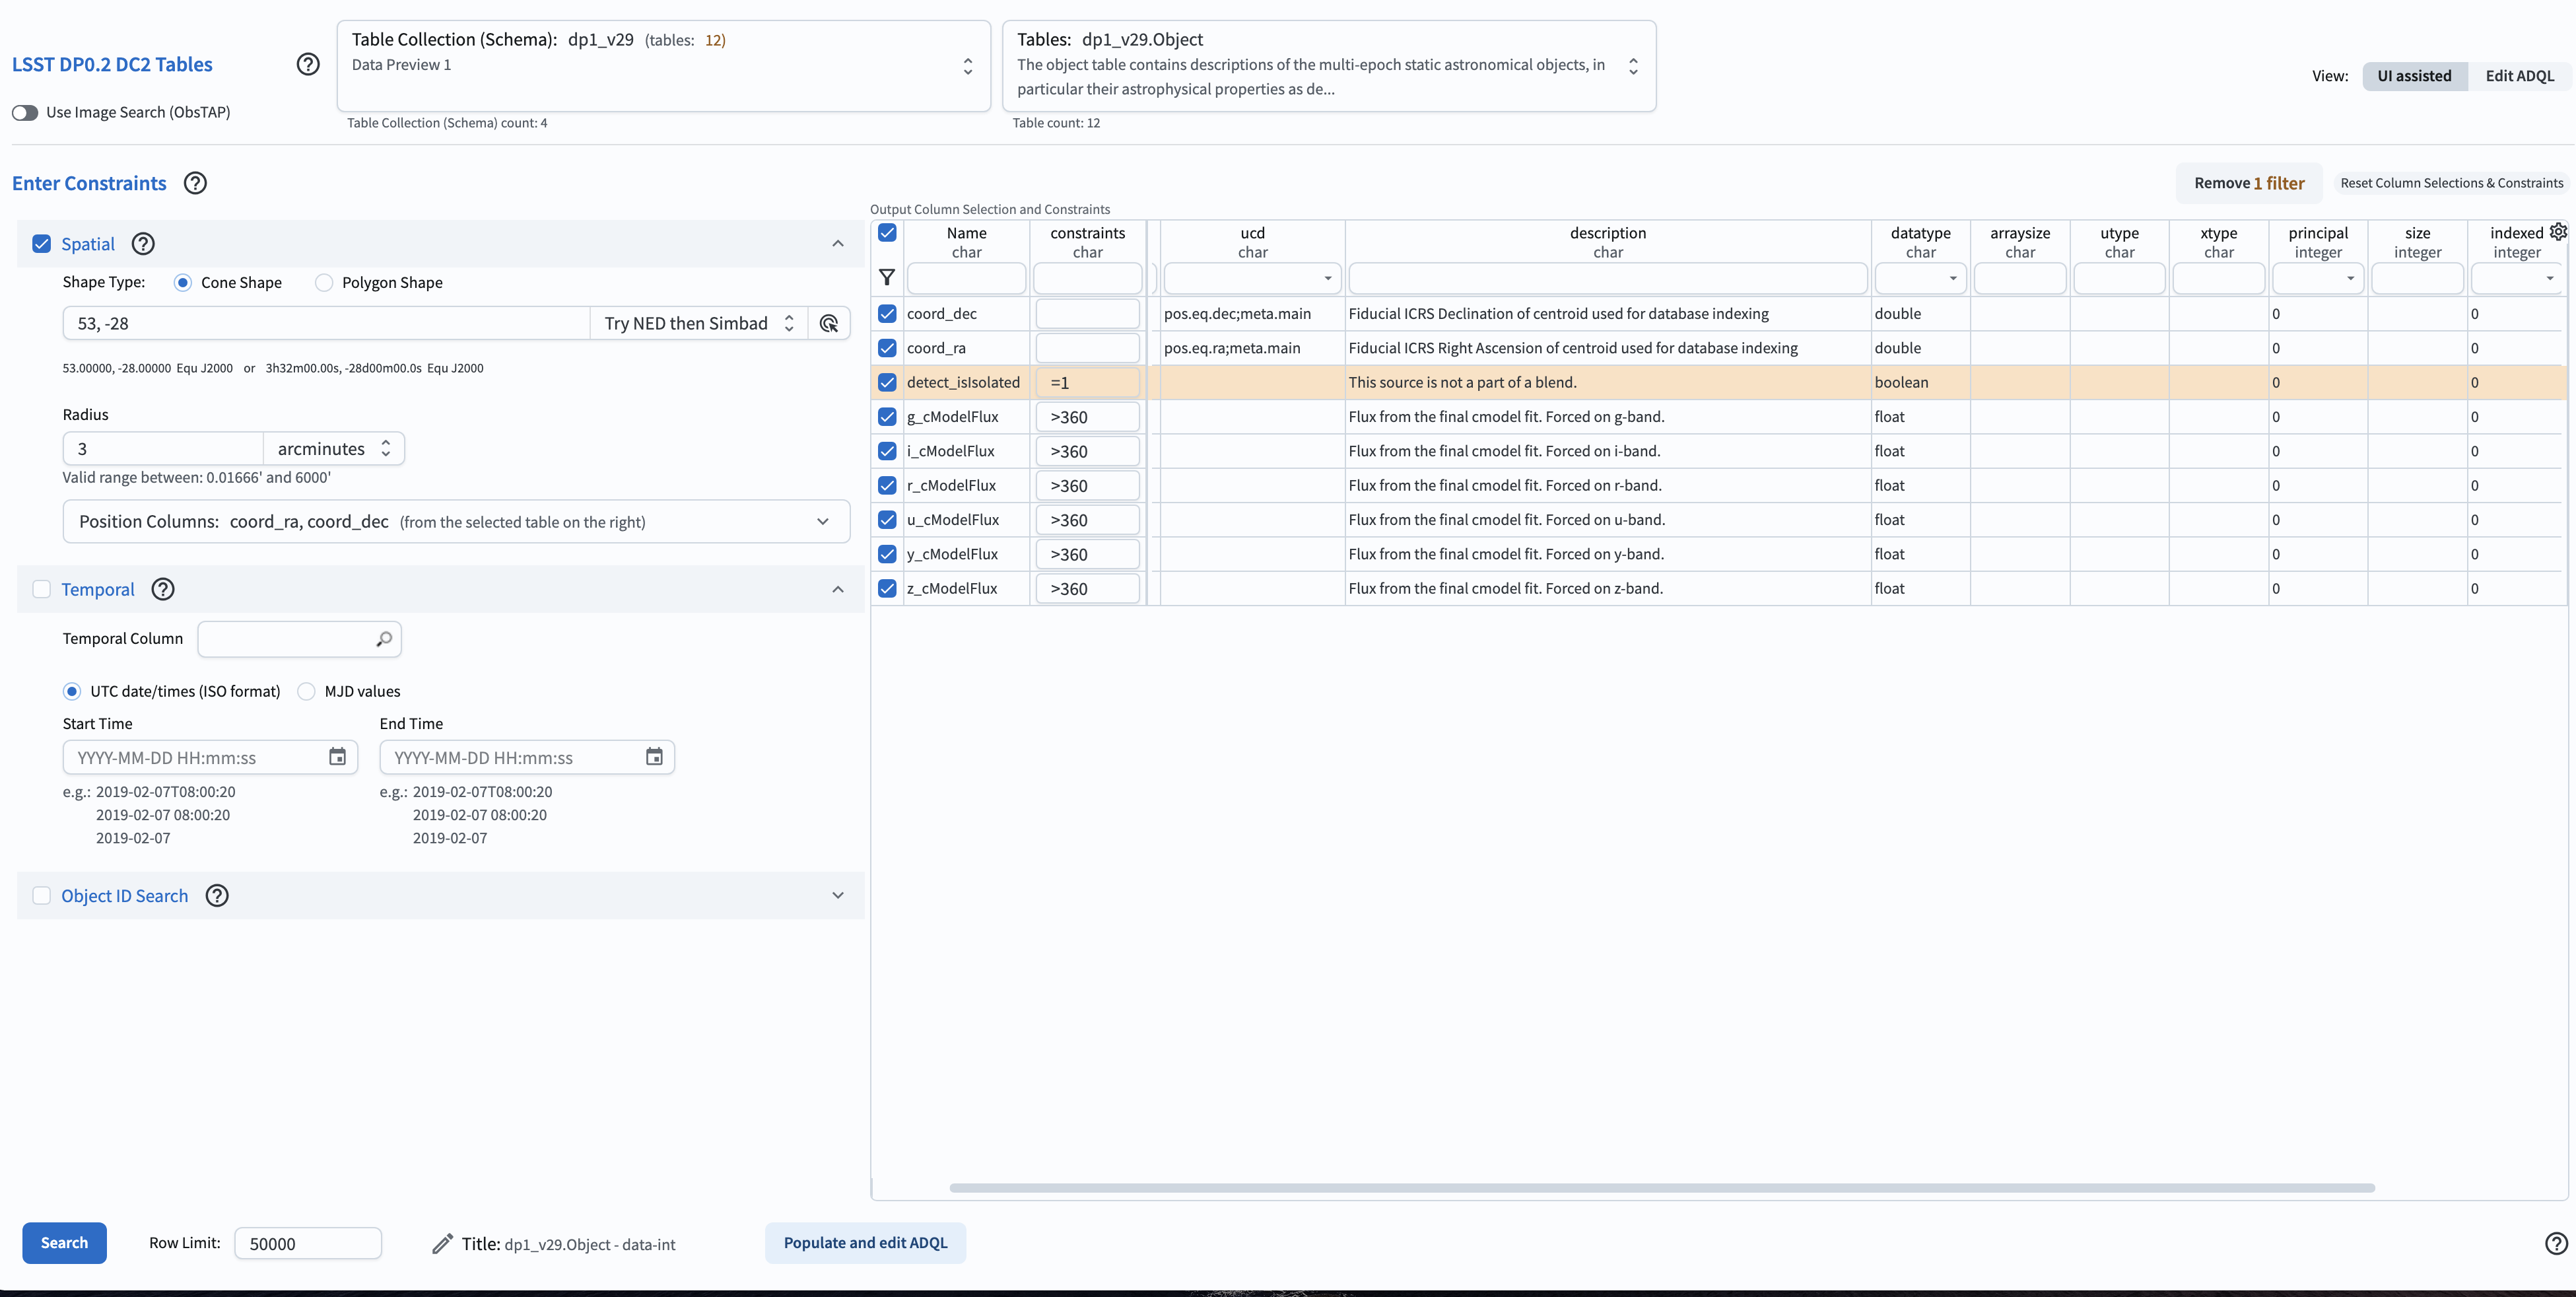Image resolution: width=2576 pixels, height=1297 pixels.
Task: Toggle Use Image Search (ObsTAP) switch
Action: click(25, 112)
